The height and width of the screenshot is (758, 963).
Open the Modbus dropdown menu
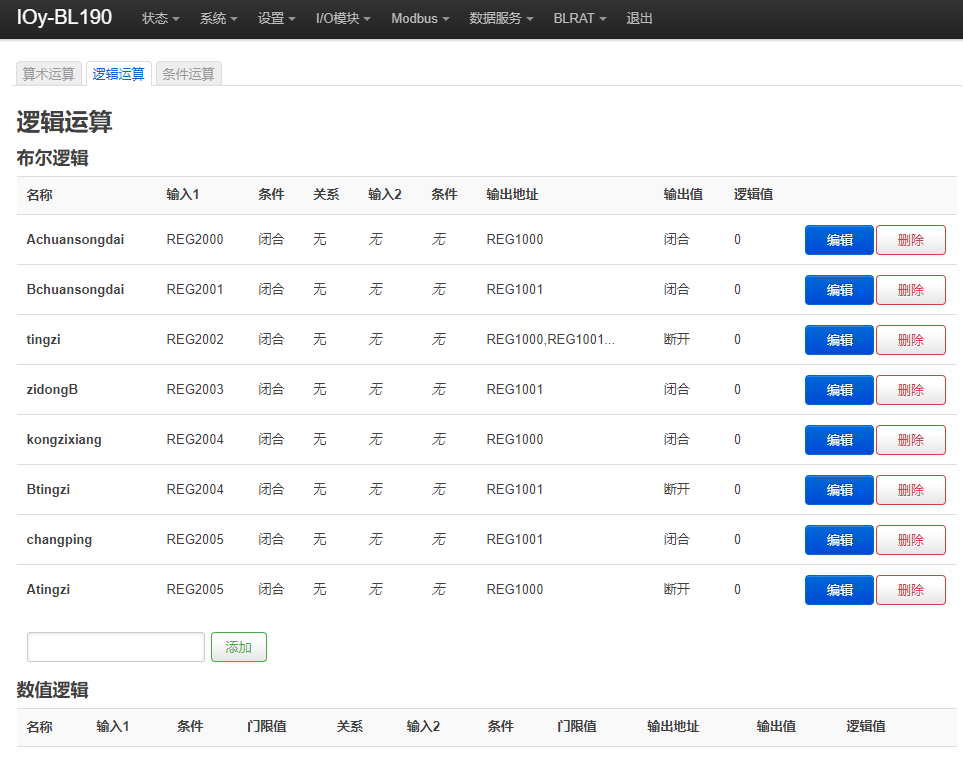(x=420, y=18)
